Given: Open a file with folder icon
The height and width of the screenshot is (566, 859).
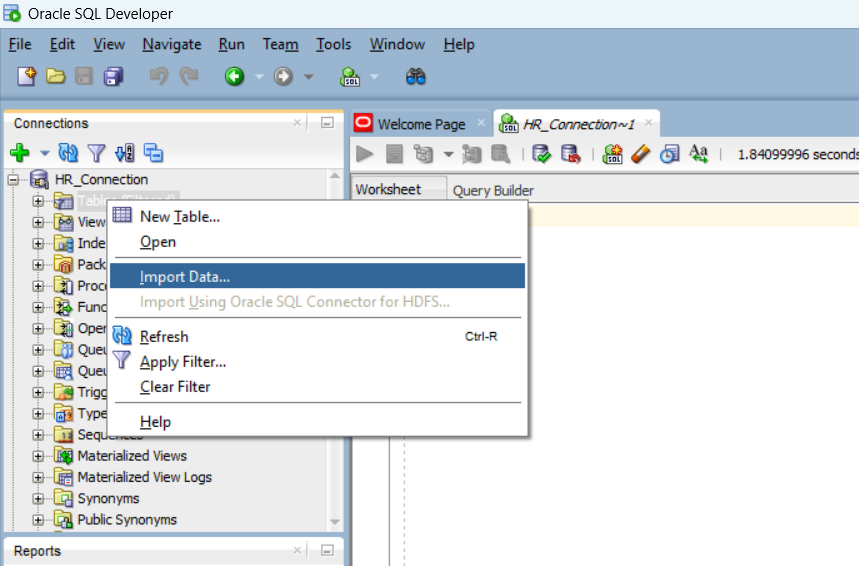Looking at the screenshot, I should (55, 76).
